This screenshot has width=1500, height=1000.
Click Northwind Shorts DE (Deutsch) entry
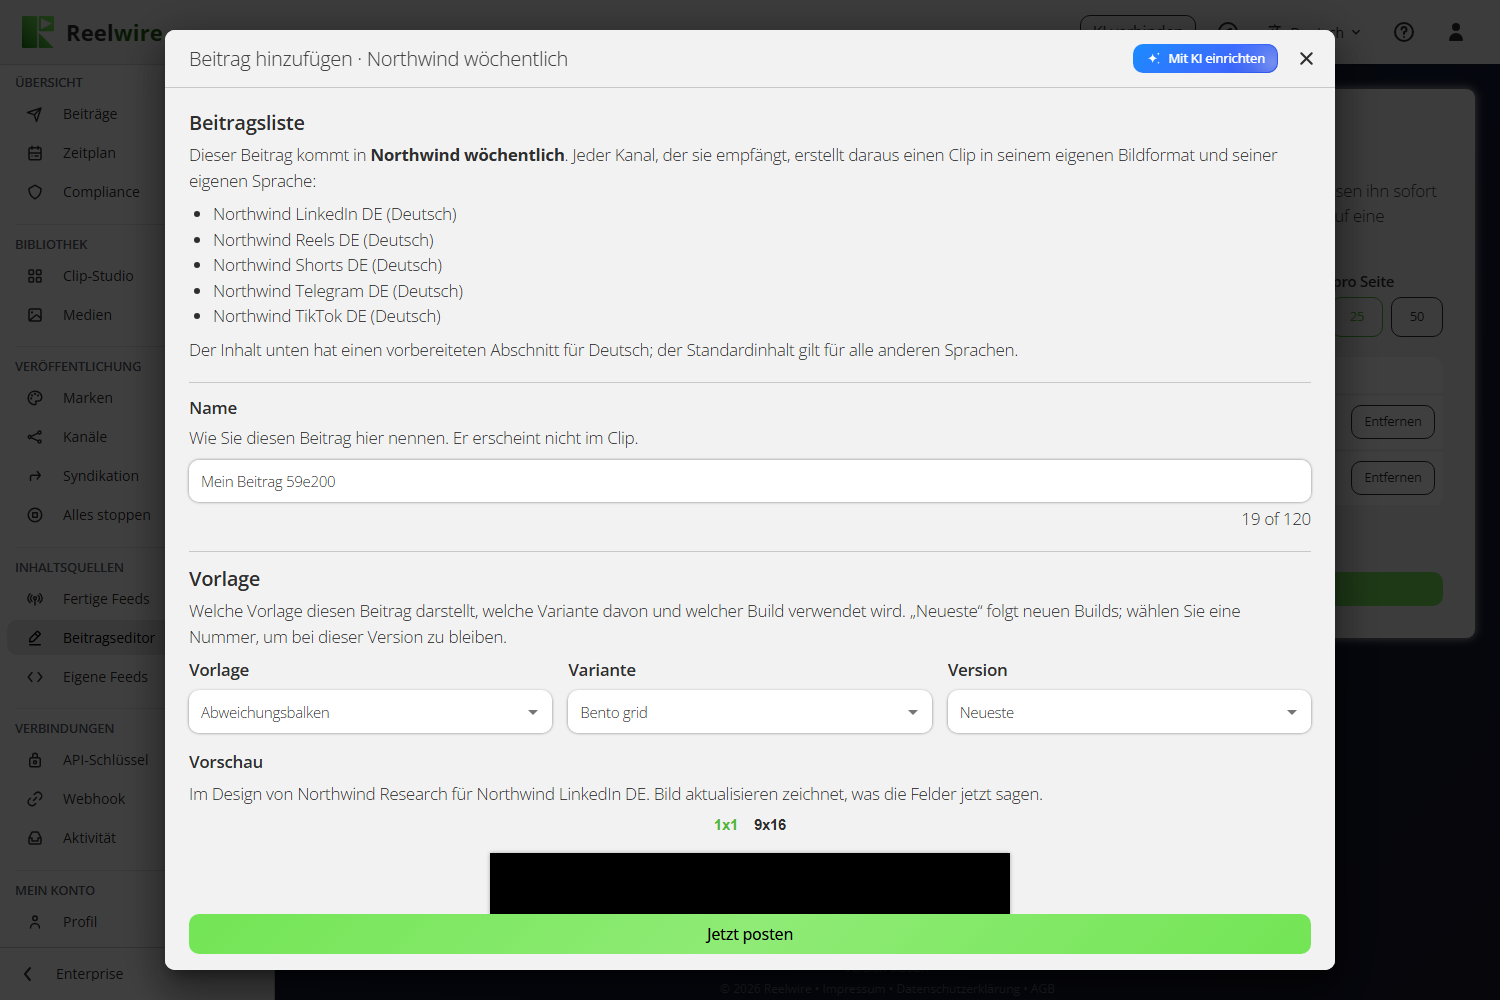(x=328, y=265)
